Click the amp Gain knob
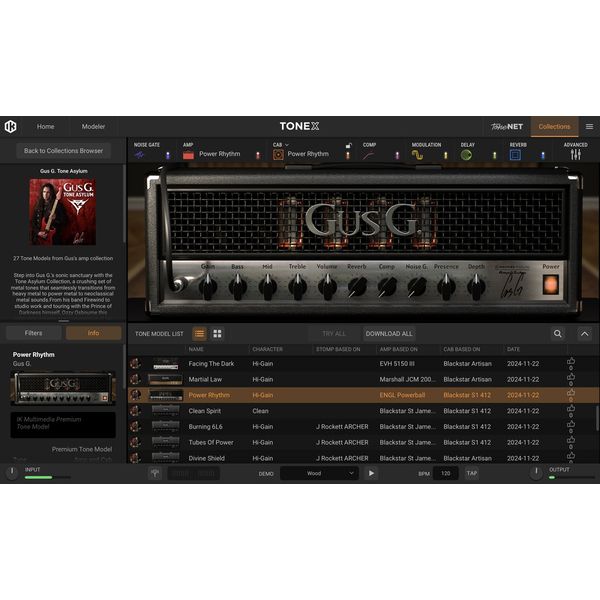The width and height of the screenshot is (600, 600). point(208,287)
